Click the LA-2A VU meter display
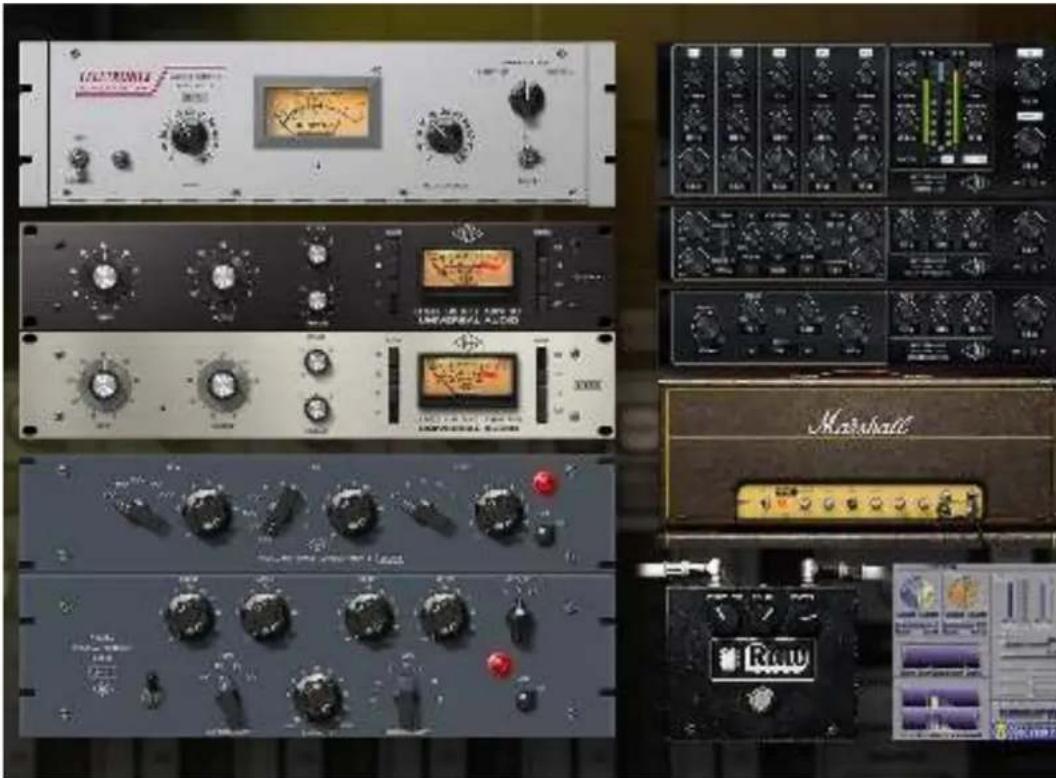The height and width of the screenshot is (778, 1056). (318, 112)
